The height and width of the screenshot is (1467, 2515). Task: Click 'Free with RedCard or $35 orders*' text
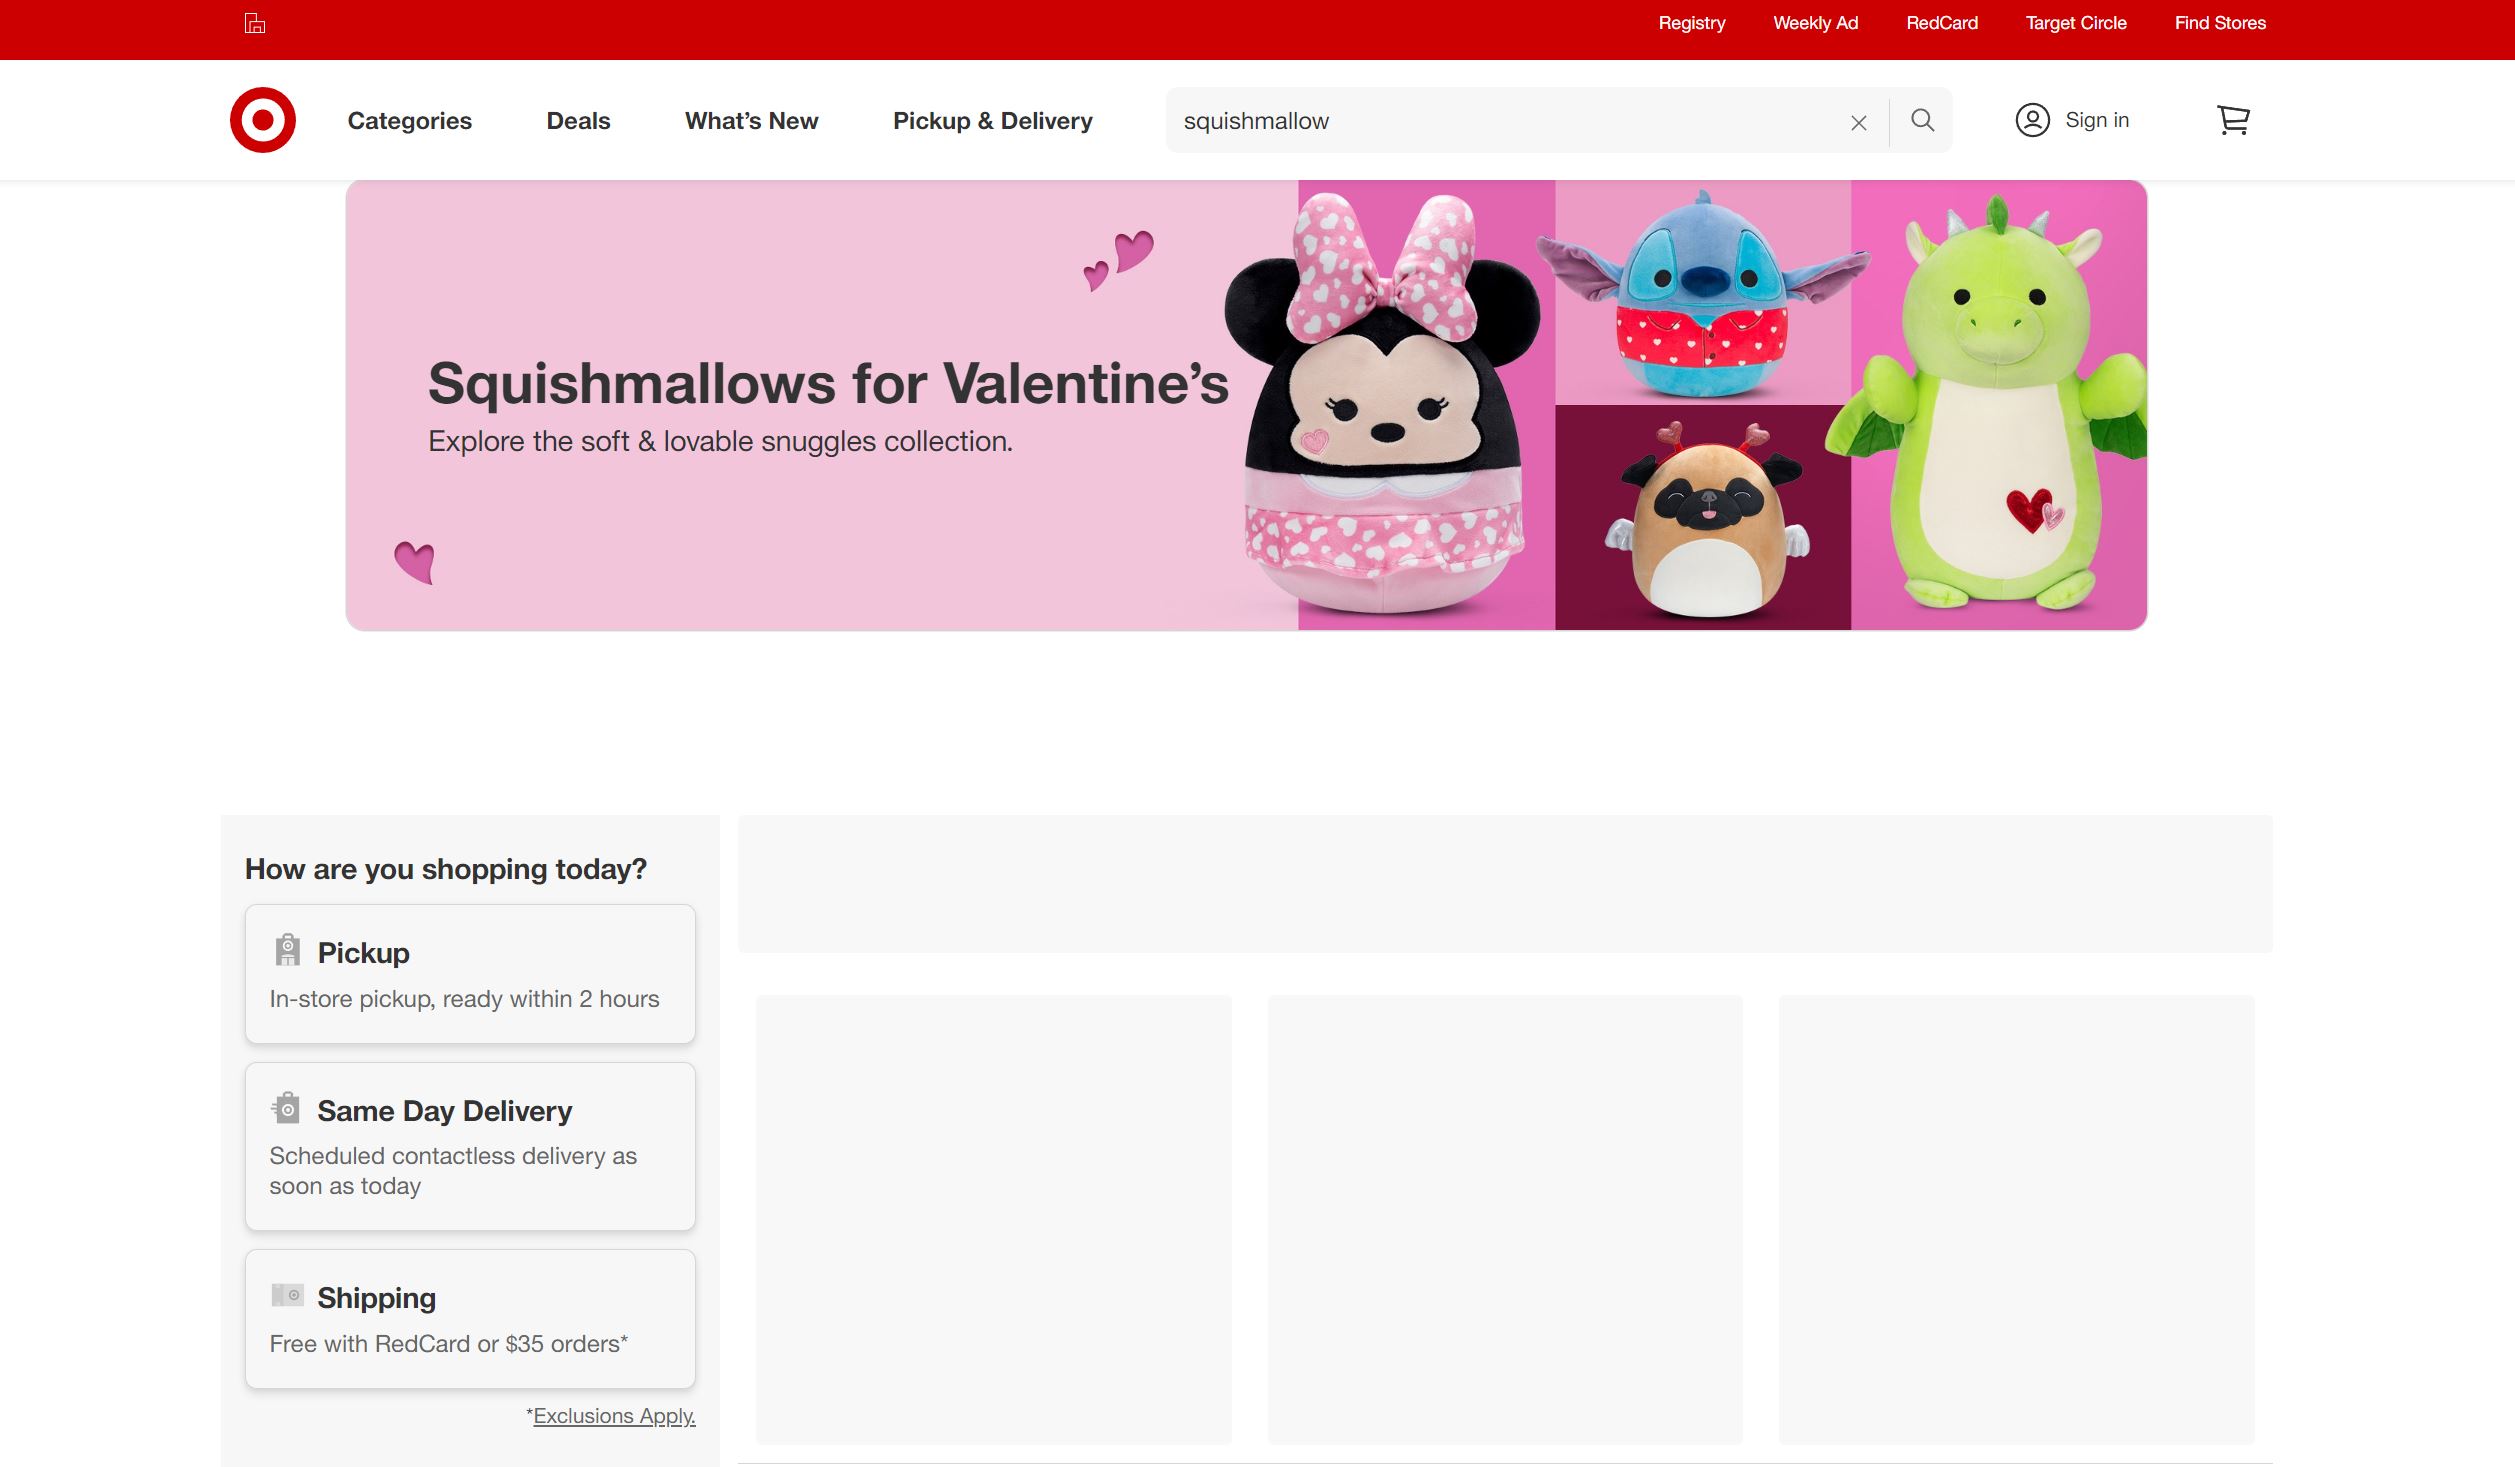point(449,1344)
